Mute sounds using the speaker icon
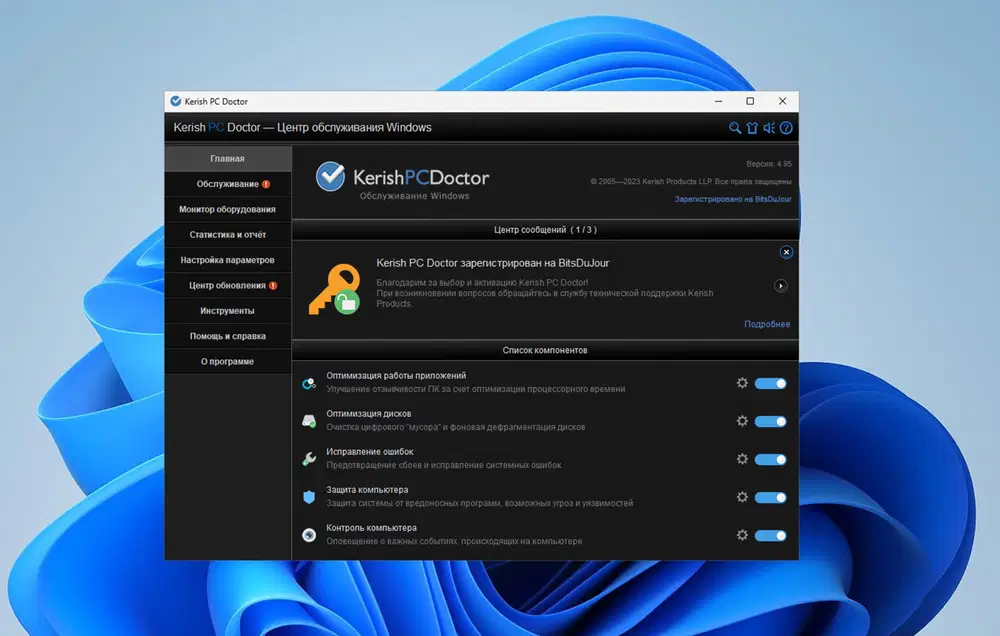 [x=769, y=128]
